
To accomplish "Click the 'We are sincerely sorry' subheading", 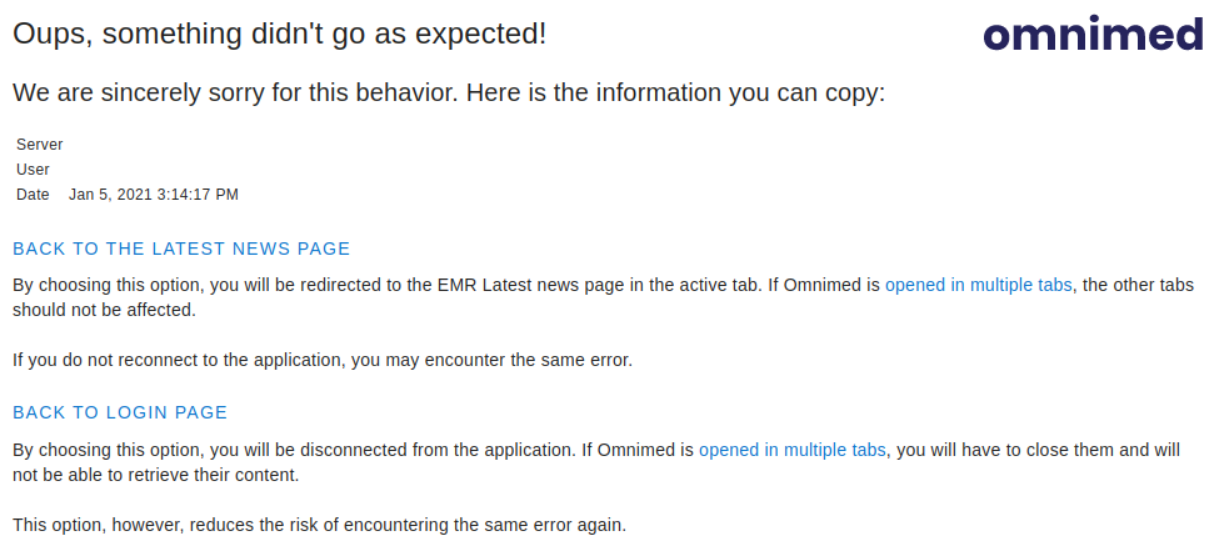I will [448, 93].
